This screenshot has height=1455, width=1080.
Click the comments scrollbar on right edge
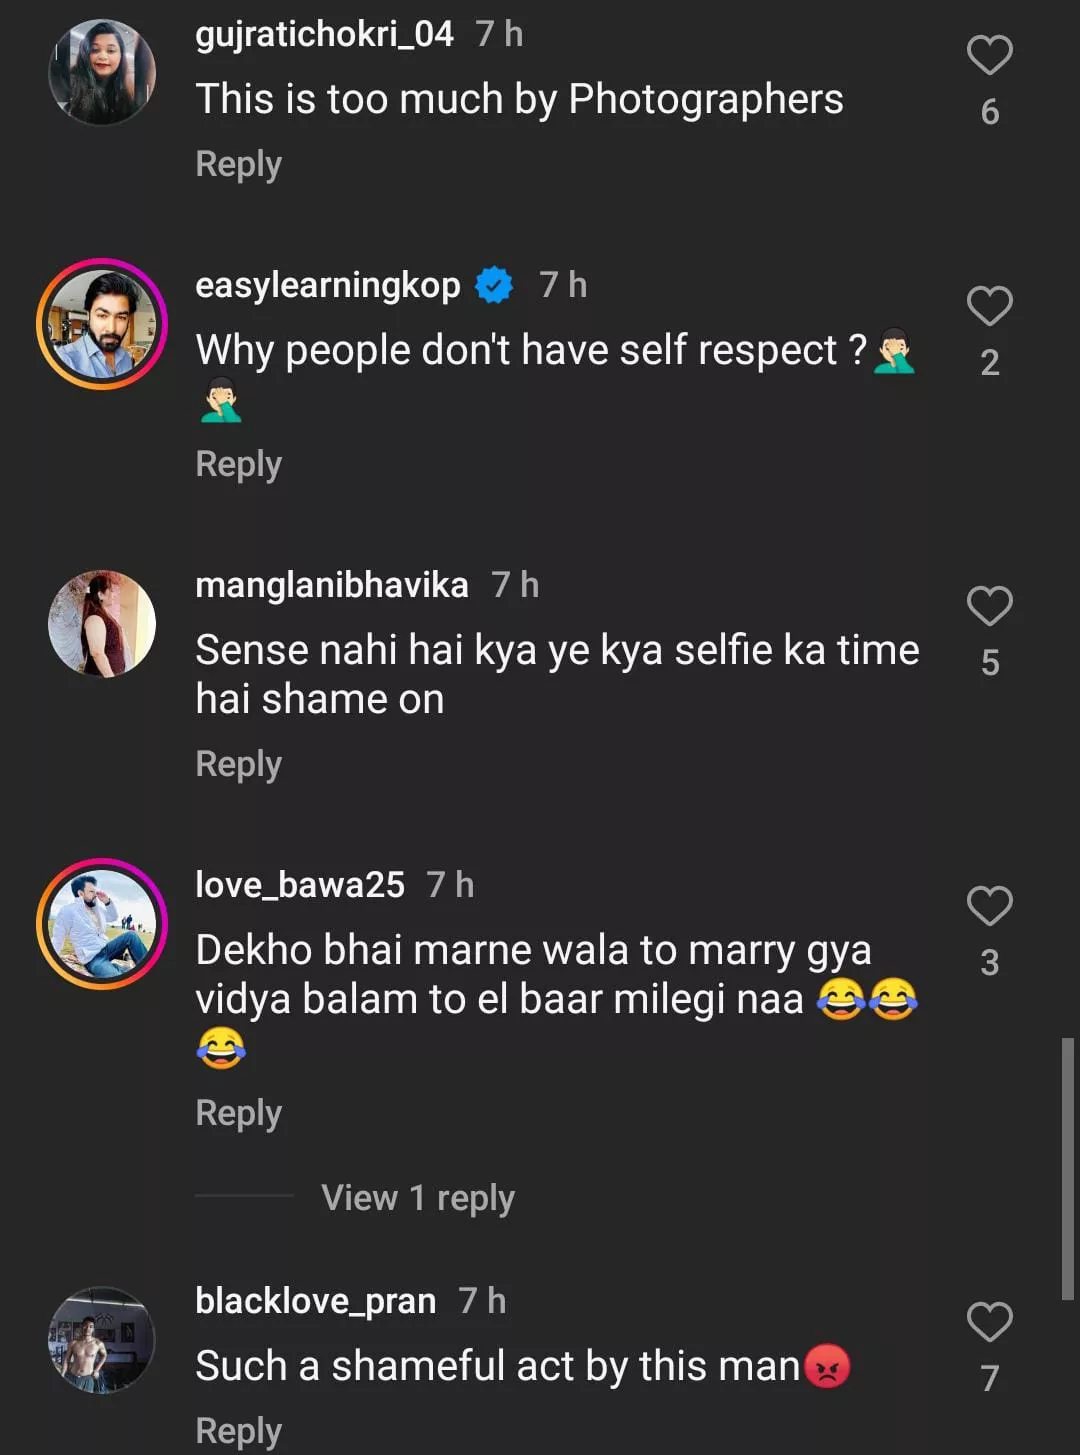(x=1067, y=1168)
